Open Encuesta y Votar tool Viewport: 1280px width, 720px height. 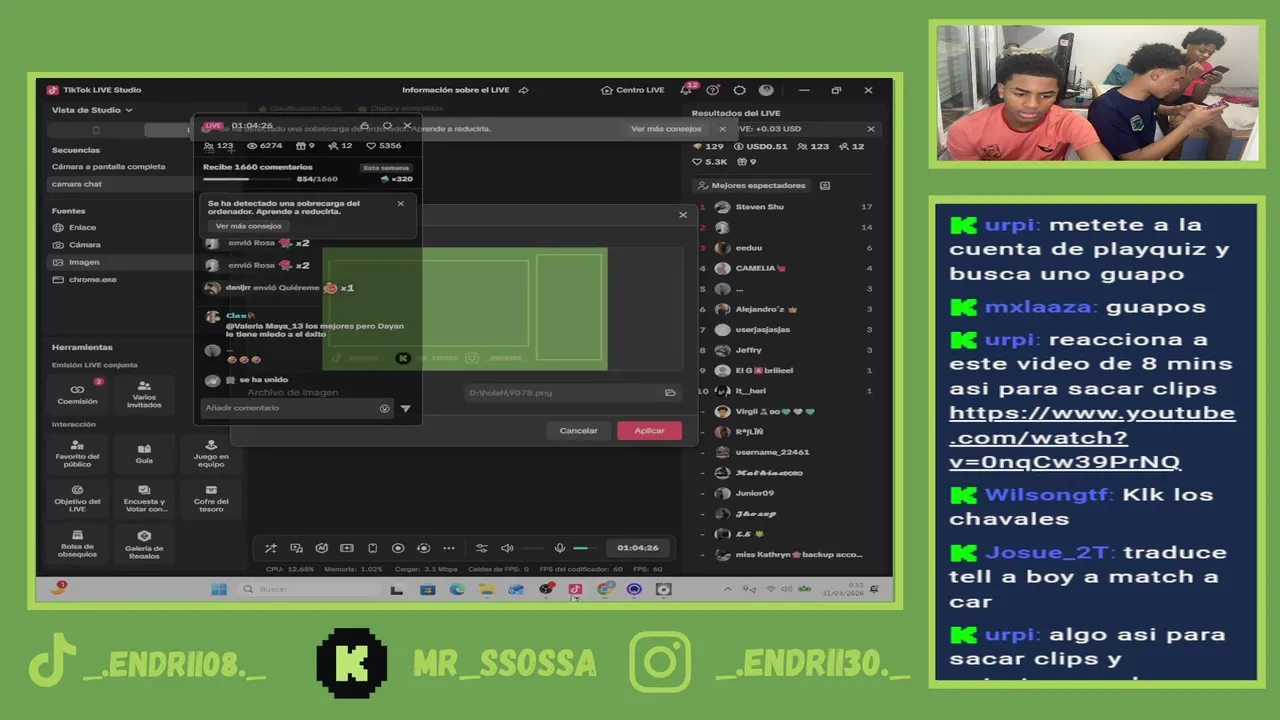pos(144,498)
